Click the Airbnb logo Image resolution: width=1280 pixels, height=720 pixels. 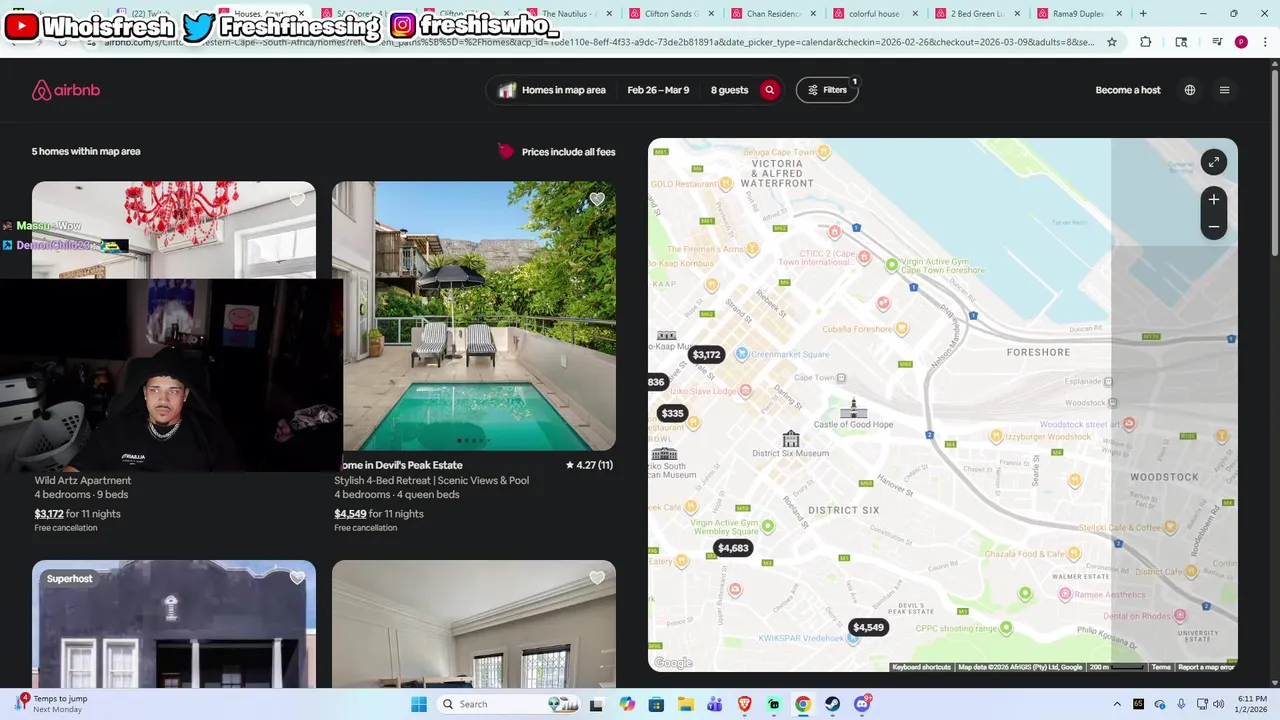click(66, 90)
